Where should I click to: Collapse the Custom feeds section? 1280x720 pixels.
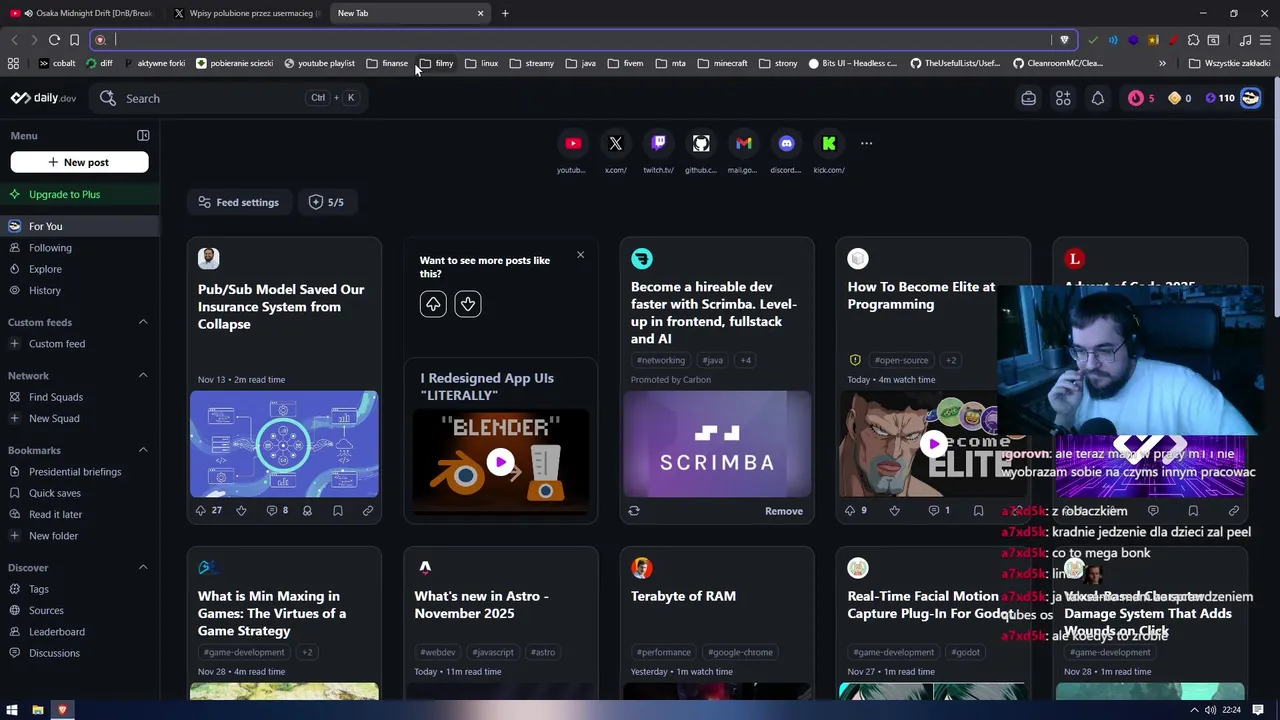143,322
